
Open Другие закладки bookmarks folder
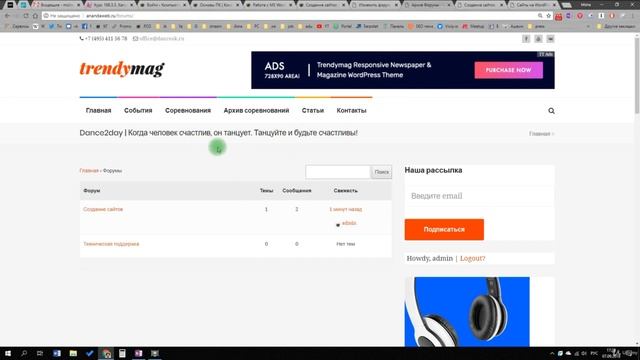click(x=616, y=26)
